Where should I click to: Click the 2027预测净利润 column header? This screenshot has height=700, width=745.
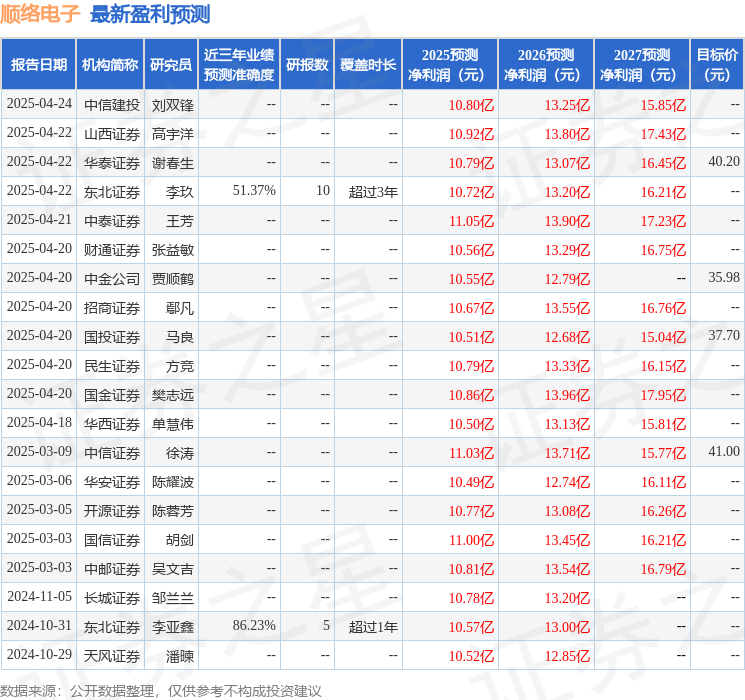click(x=642, y=65)
